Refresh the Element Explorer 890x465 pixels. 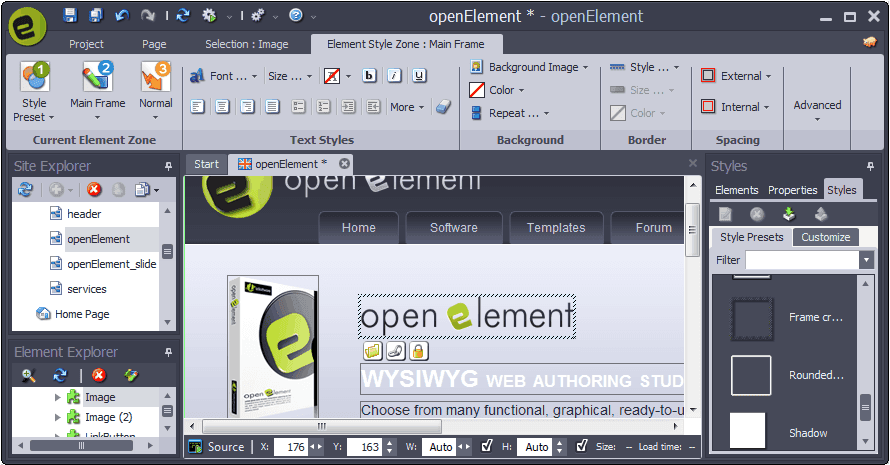tap(60, 375)
